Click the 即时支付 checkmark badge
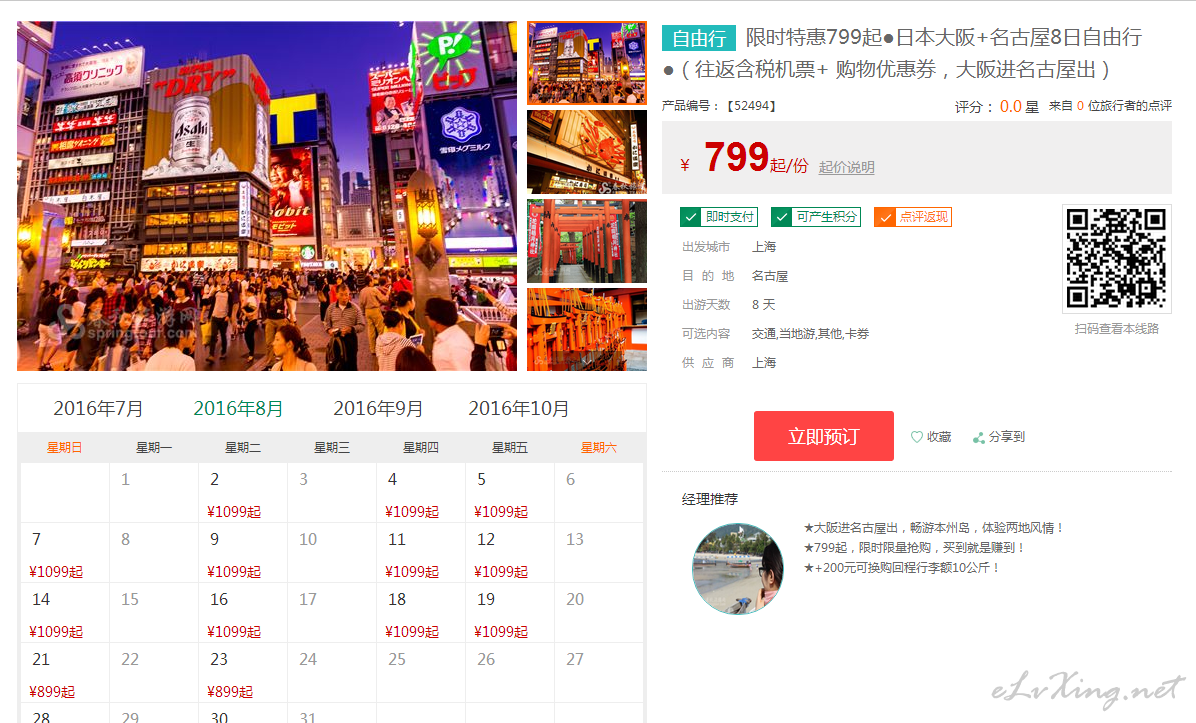The height and width of the screenshot is (723, 1196). click(x=719, y=217)
